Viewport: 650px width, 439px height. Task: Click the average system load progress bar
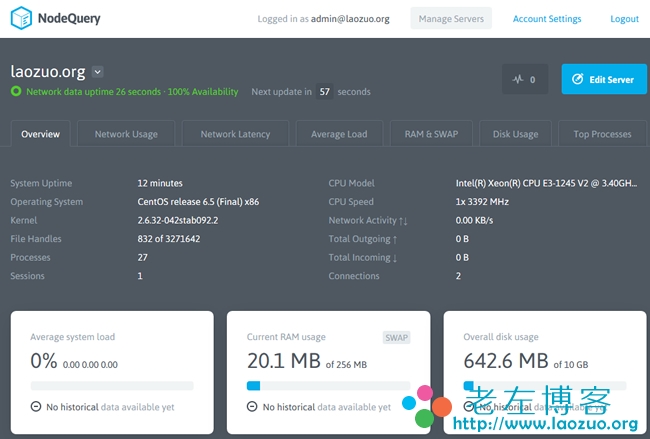point(112,386)
